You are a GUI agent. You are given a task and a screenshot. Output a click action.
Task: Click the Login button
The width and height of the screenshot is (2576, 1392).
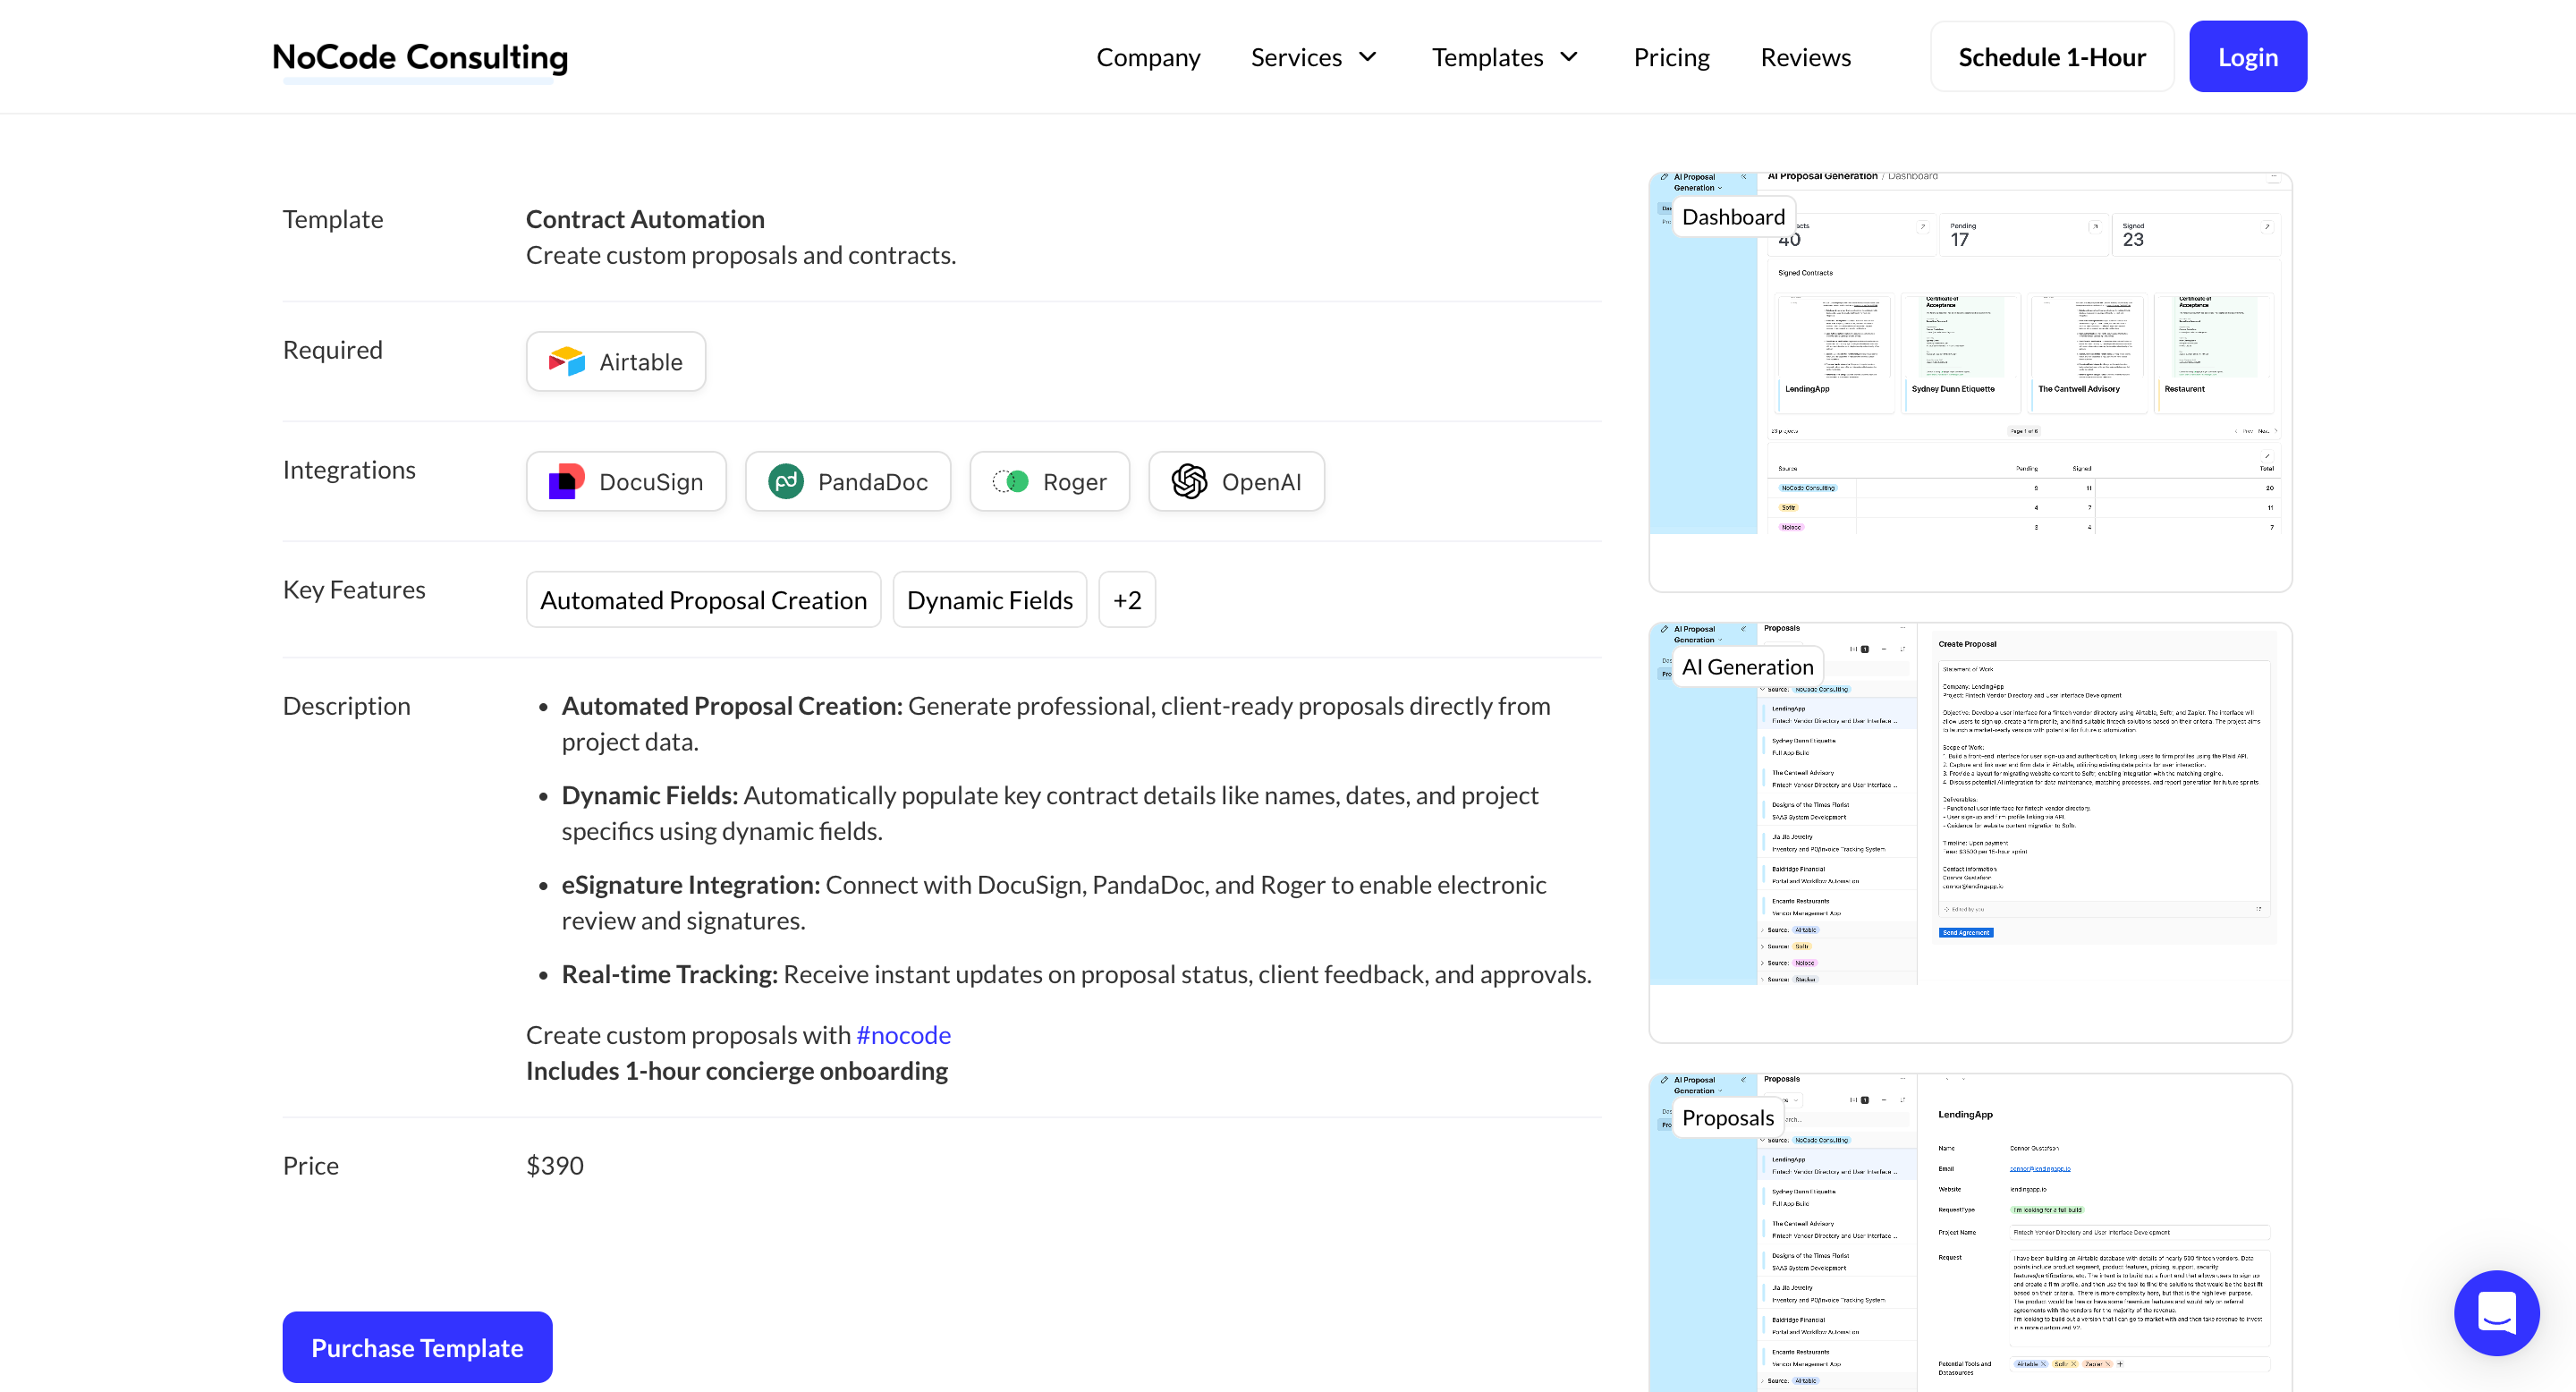pos(2247,57)
